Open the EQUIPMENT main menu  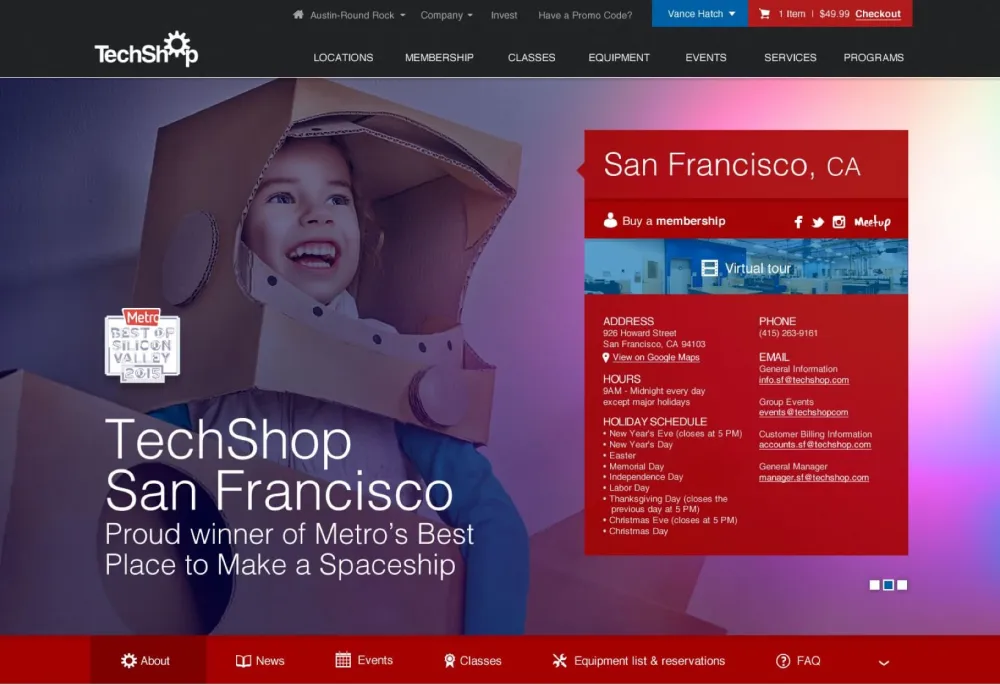tap(619, 57)
